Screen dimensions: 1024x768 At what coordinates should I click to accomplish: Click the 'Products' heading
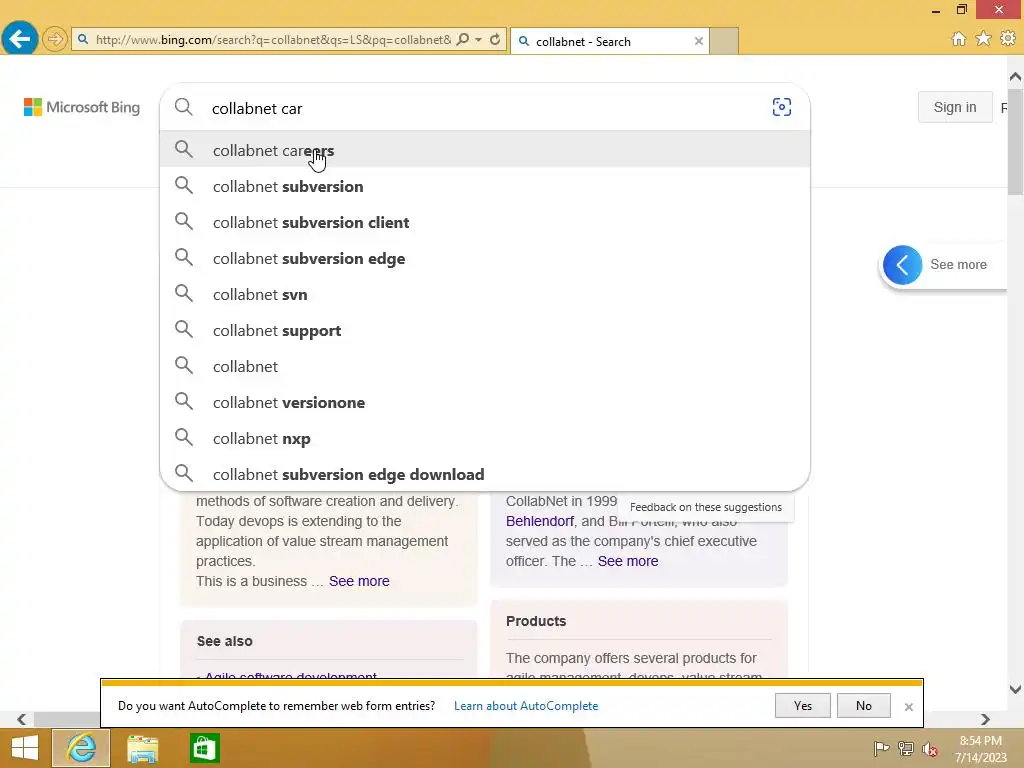[x=536, y=621]
